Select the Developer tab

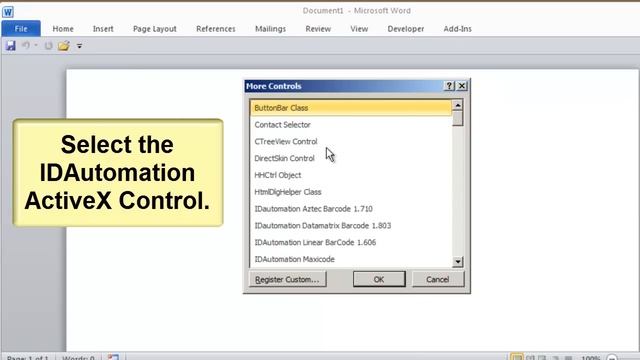pyautogui.click(x=406, y=29)
